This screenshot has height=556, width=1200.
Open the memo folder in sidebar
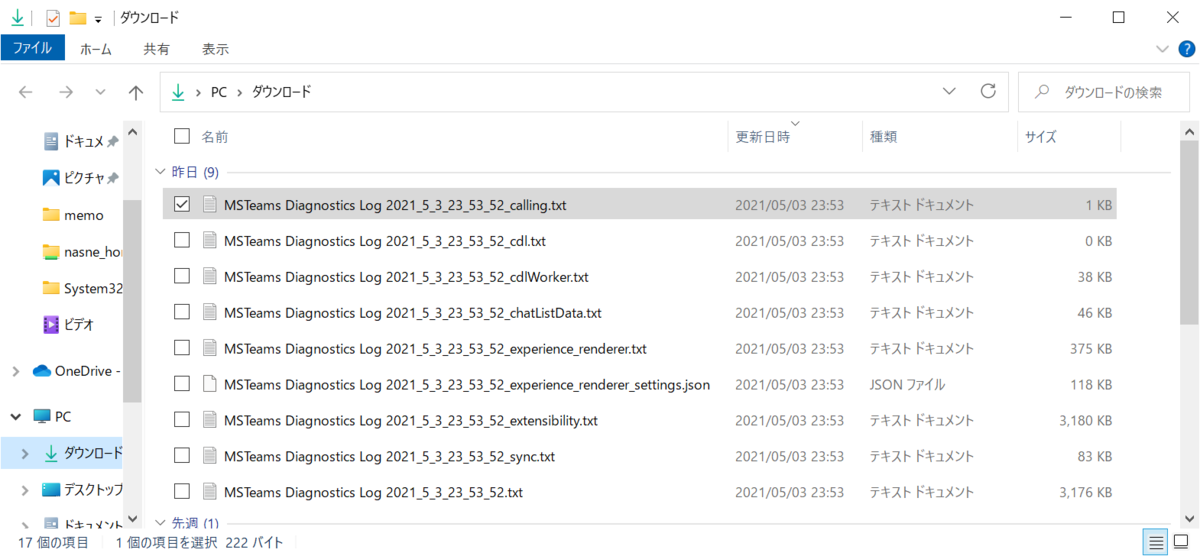tap(73, 215)
